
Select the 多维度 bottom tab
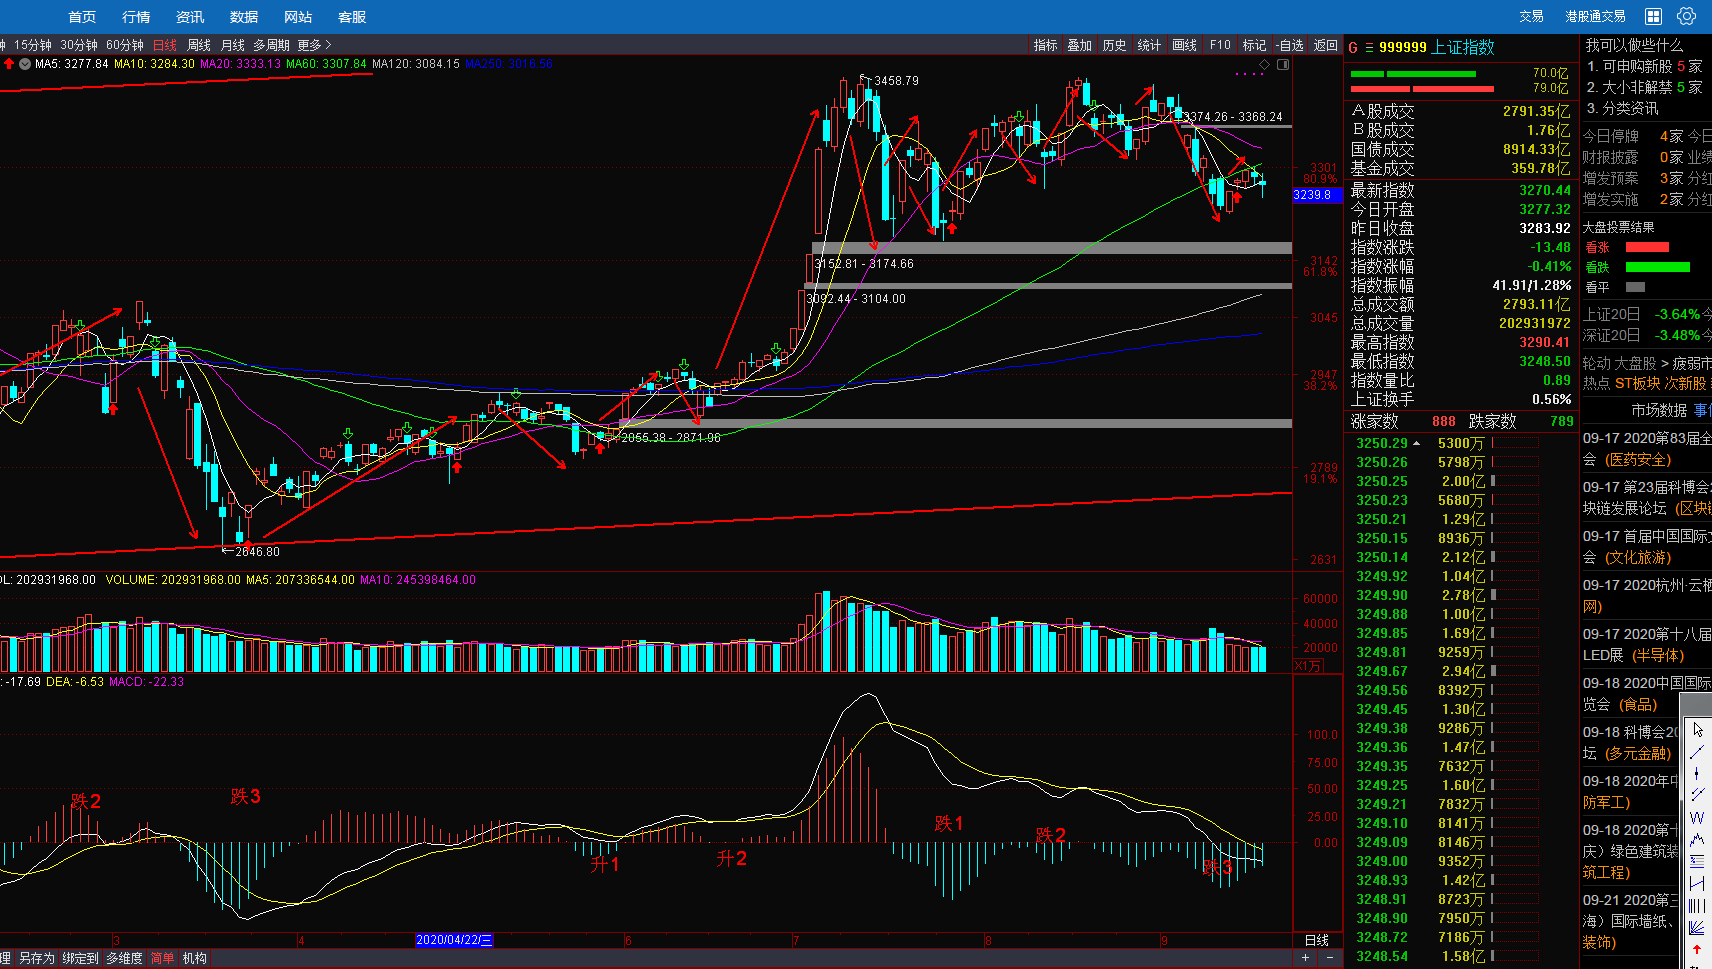[125, 958]
